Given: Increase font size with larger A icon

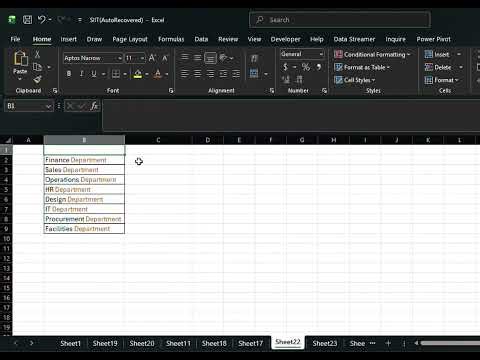Looking at the screenshot, I should point(152,58).
